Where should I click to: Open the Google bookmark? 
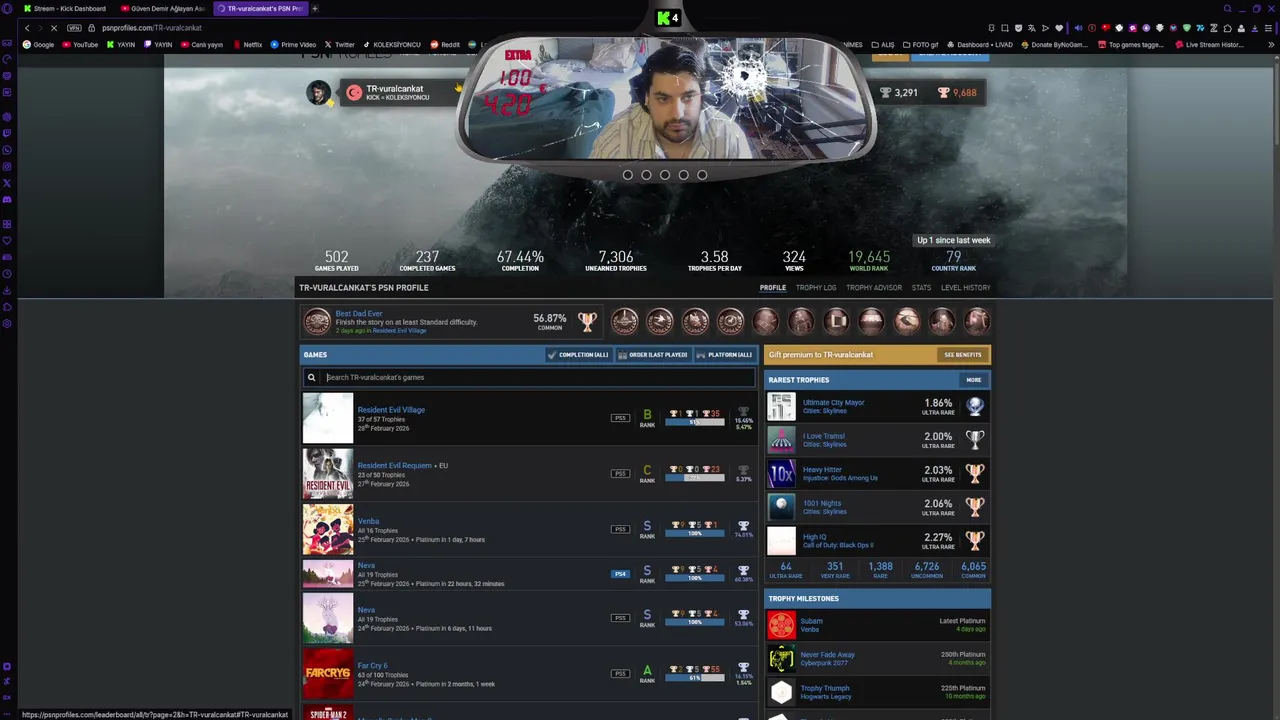[x=38, y=45]
